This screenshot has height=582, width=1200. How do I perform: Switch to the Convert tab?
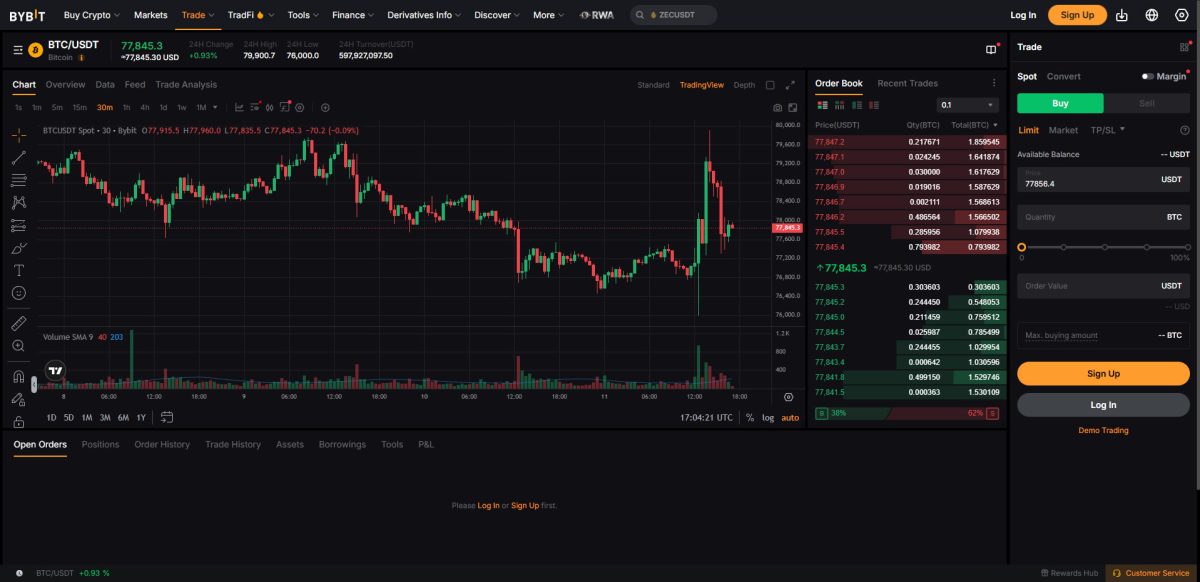[1064, 76]
